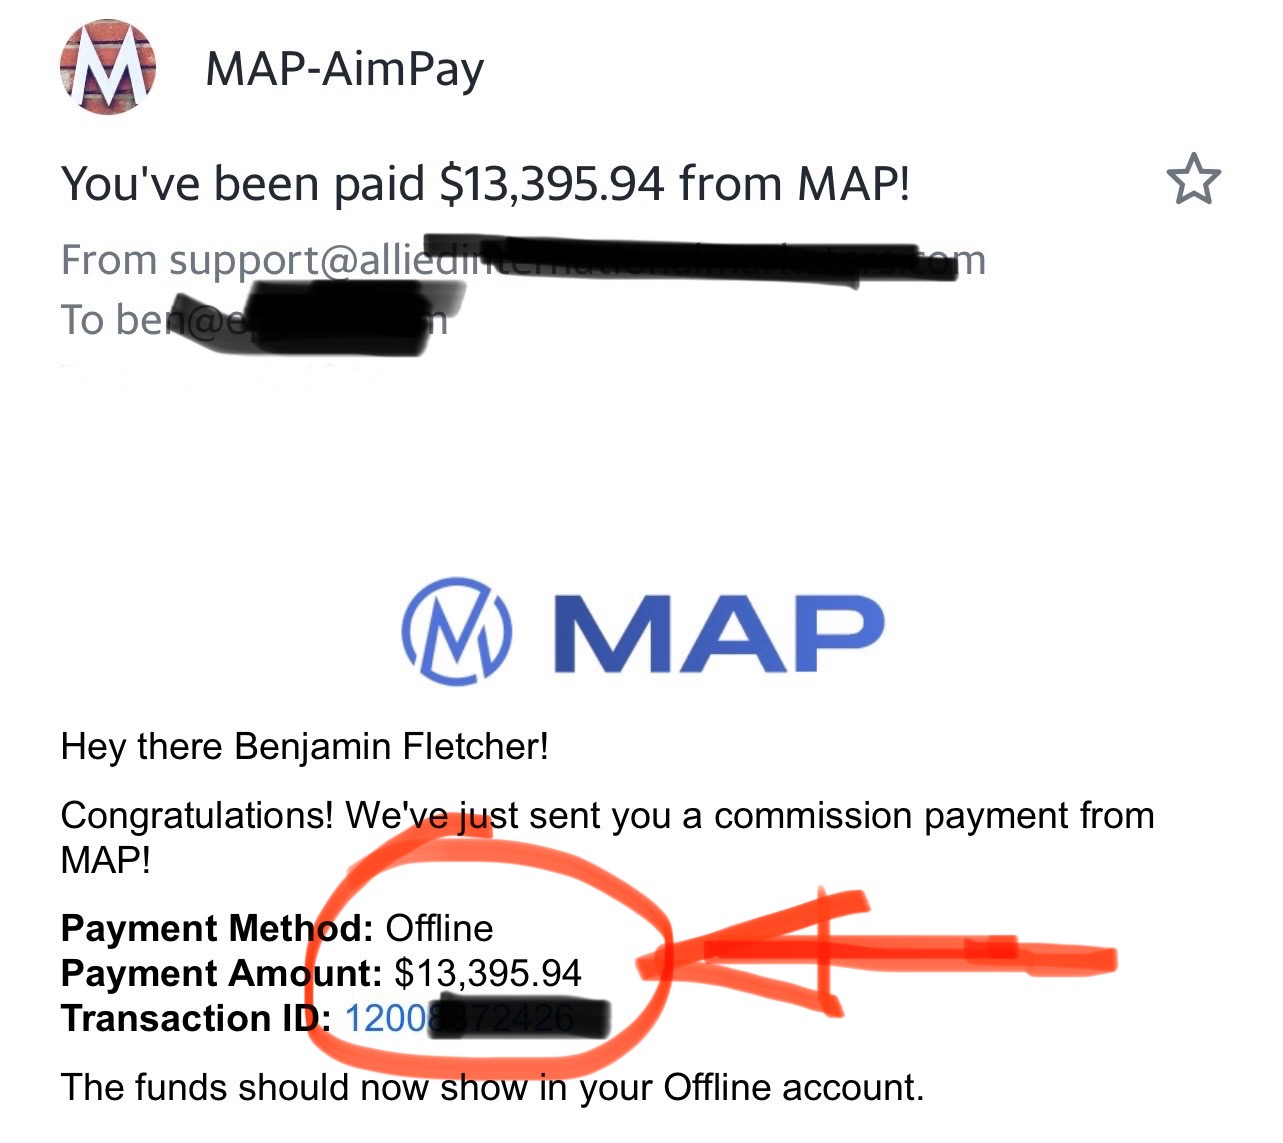The height and width of the screenshot is (1143, 1283).
Task: Click the "Transaction ID:" label
Action: point(195,1019)
